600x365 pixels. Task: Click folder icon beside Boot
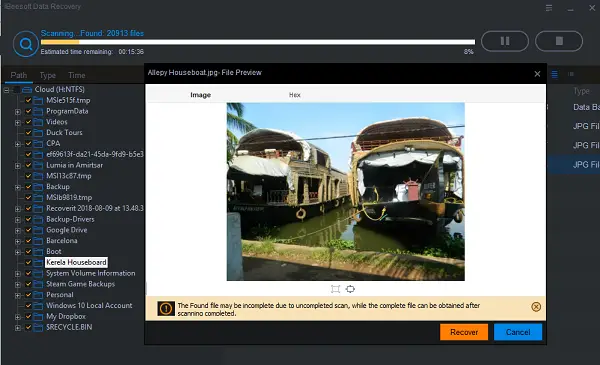point(38,251)
